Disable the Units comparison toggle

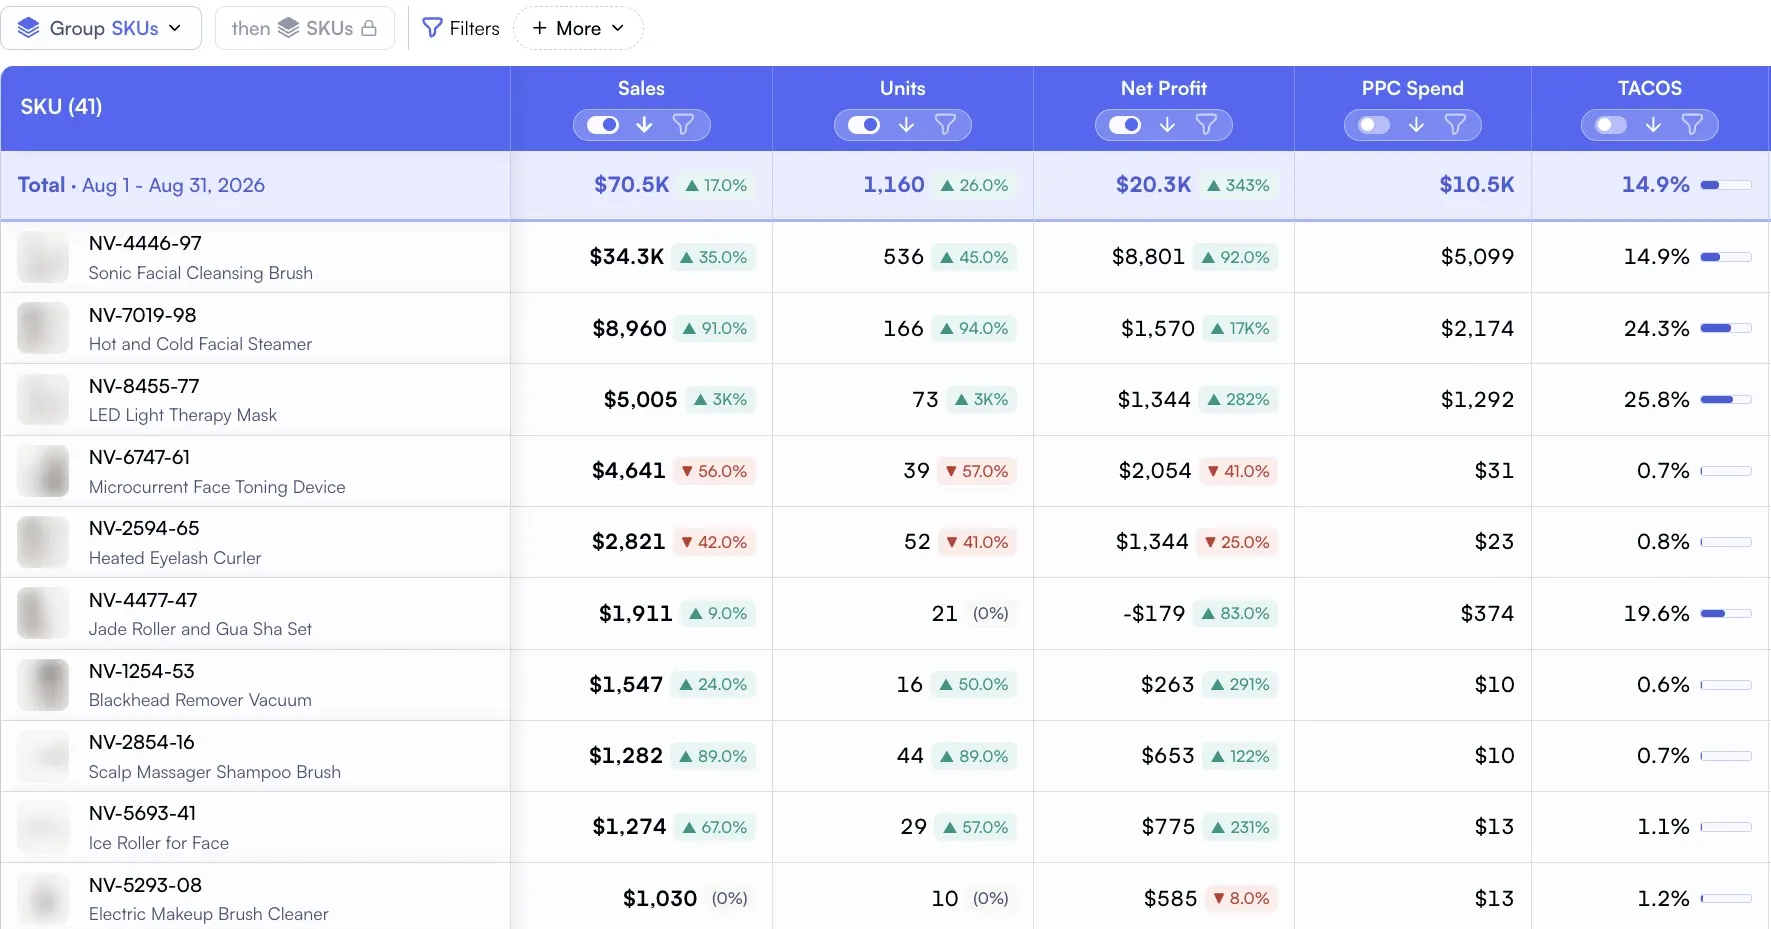tap(864, 125)
